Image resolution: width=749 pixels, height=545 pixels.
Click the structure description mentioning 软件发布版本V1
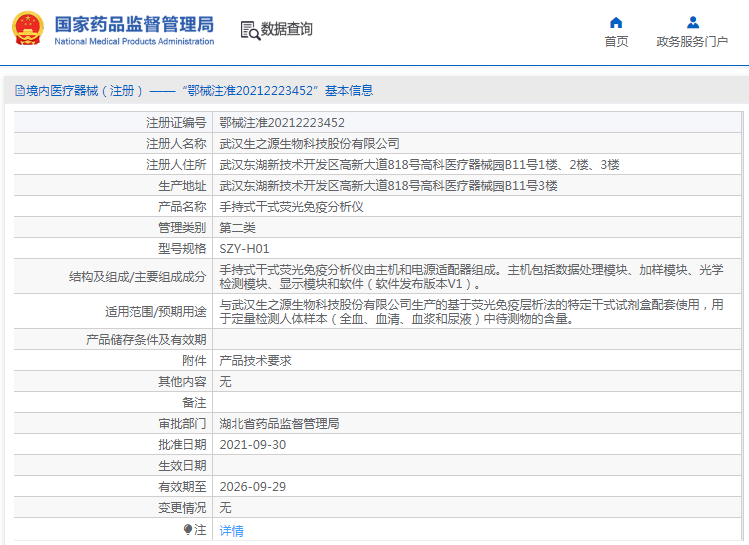tap(471, 277)
